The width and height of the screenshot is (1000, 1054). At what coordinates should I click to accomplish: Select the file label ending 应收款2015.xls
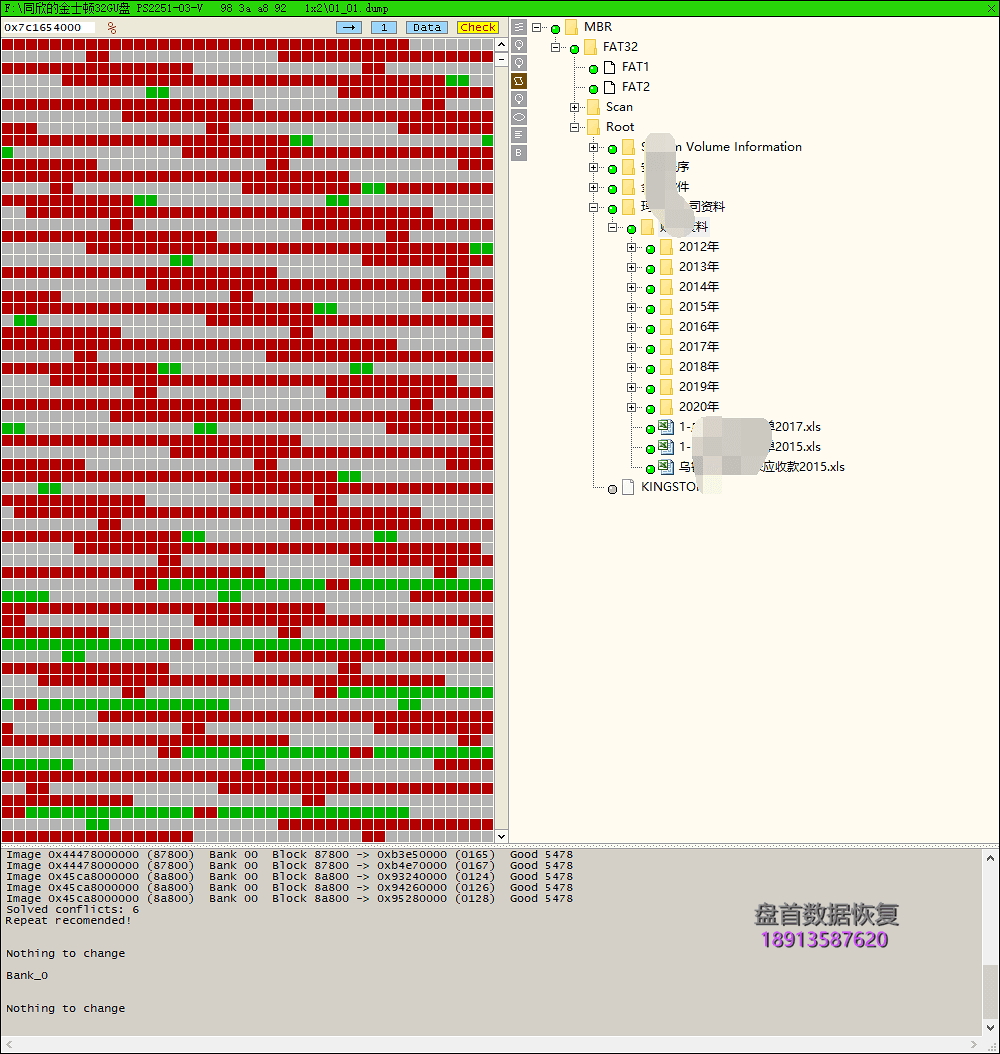point(761,467)
